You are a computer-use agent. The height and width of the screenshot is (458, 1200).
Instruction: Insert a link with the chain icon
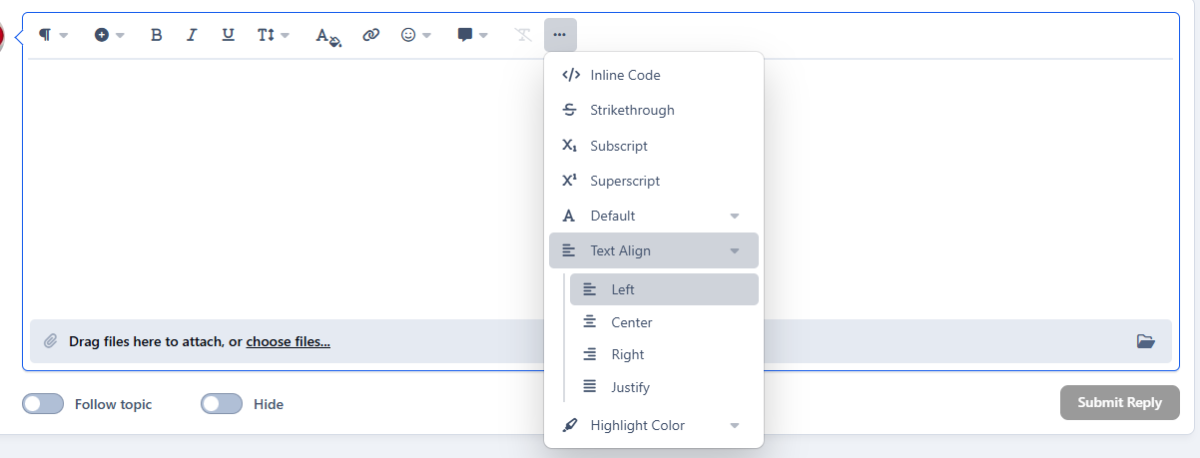click(x=371, y=35)
